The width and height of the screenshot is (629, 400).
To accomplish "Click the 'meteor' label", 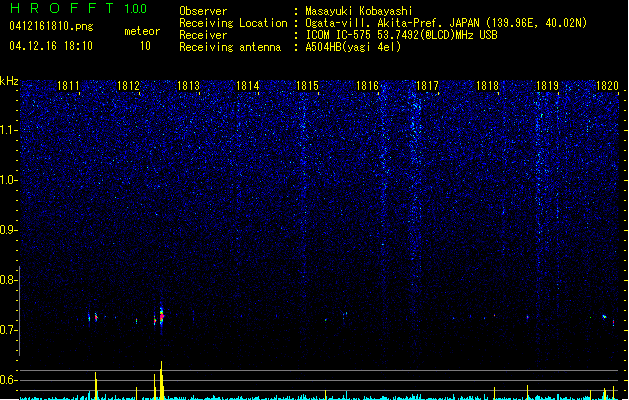I will point(142,31).
